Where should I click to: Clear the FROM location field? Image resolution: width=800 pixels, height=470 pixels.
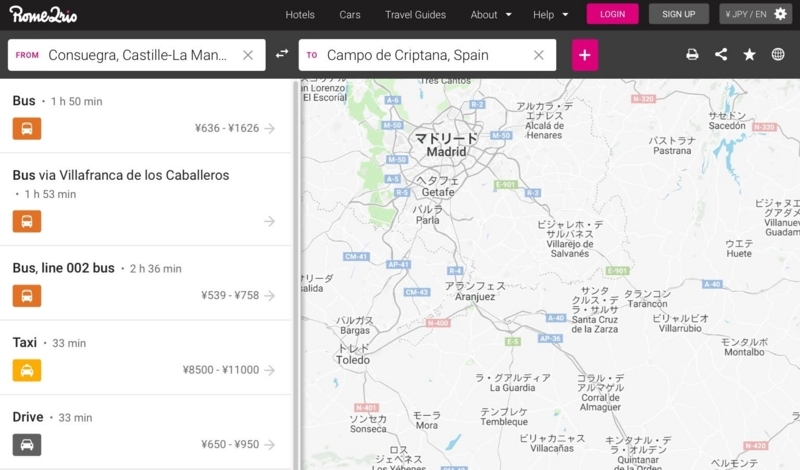tap(248, 55)
